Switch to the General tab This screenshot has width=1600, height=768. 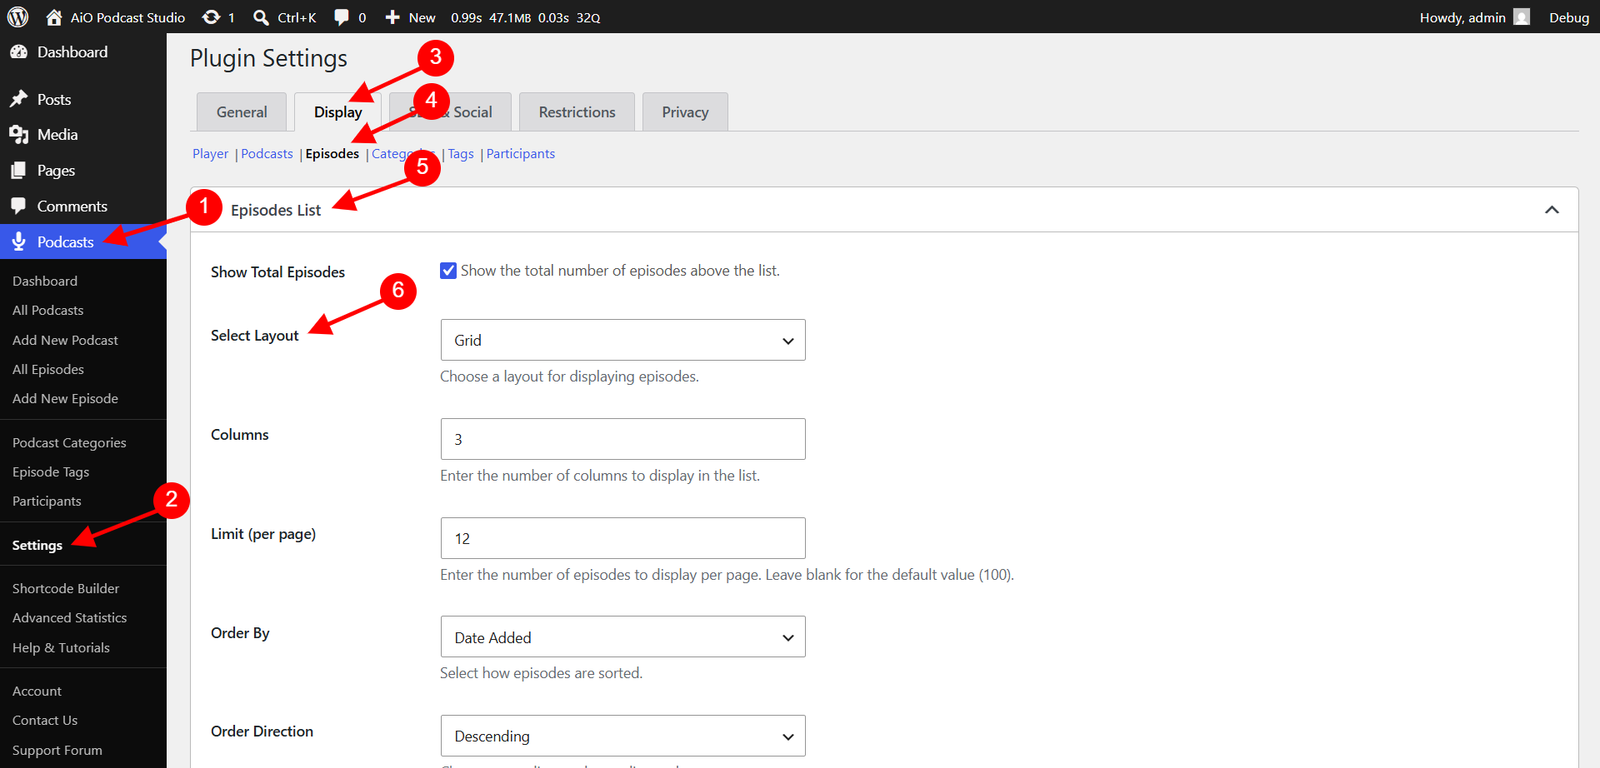pos(242,112)
